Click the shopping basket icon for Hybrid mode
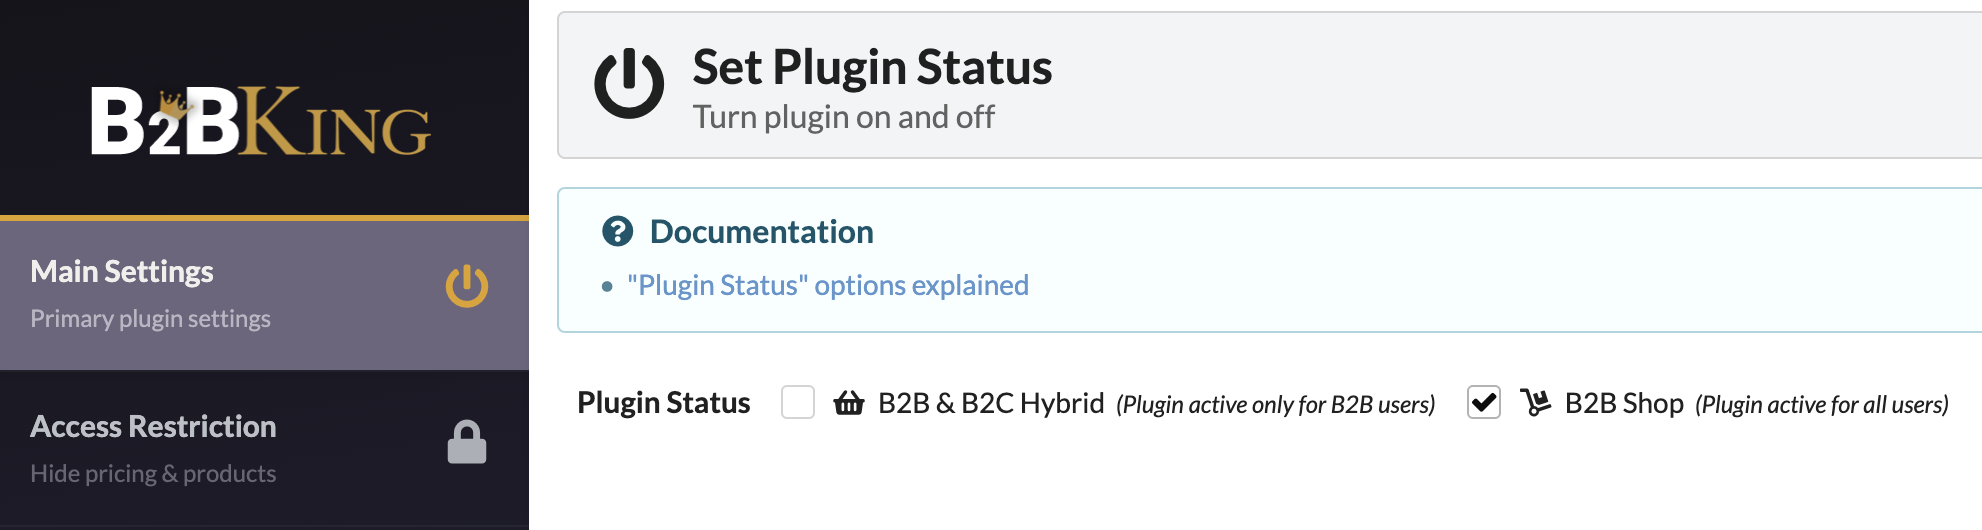This screenshot has width=1982, height=530. tap(849, 403)
